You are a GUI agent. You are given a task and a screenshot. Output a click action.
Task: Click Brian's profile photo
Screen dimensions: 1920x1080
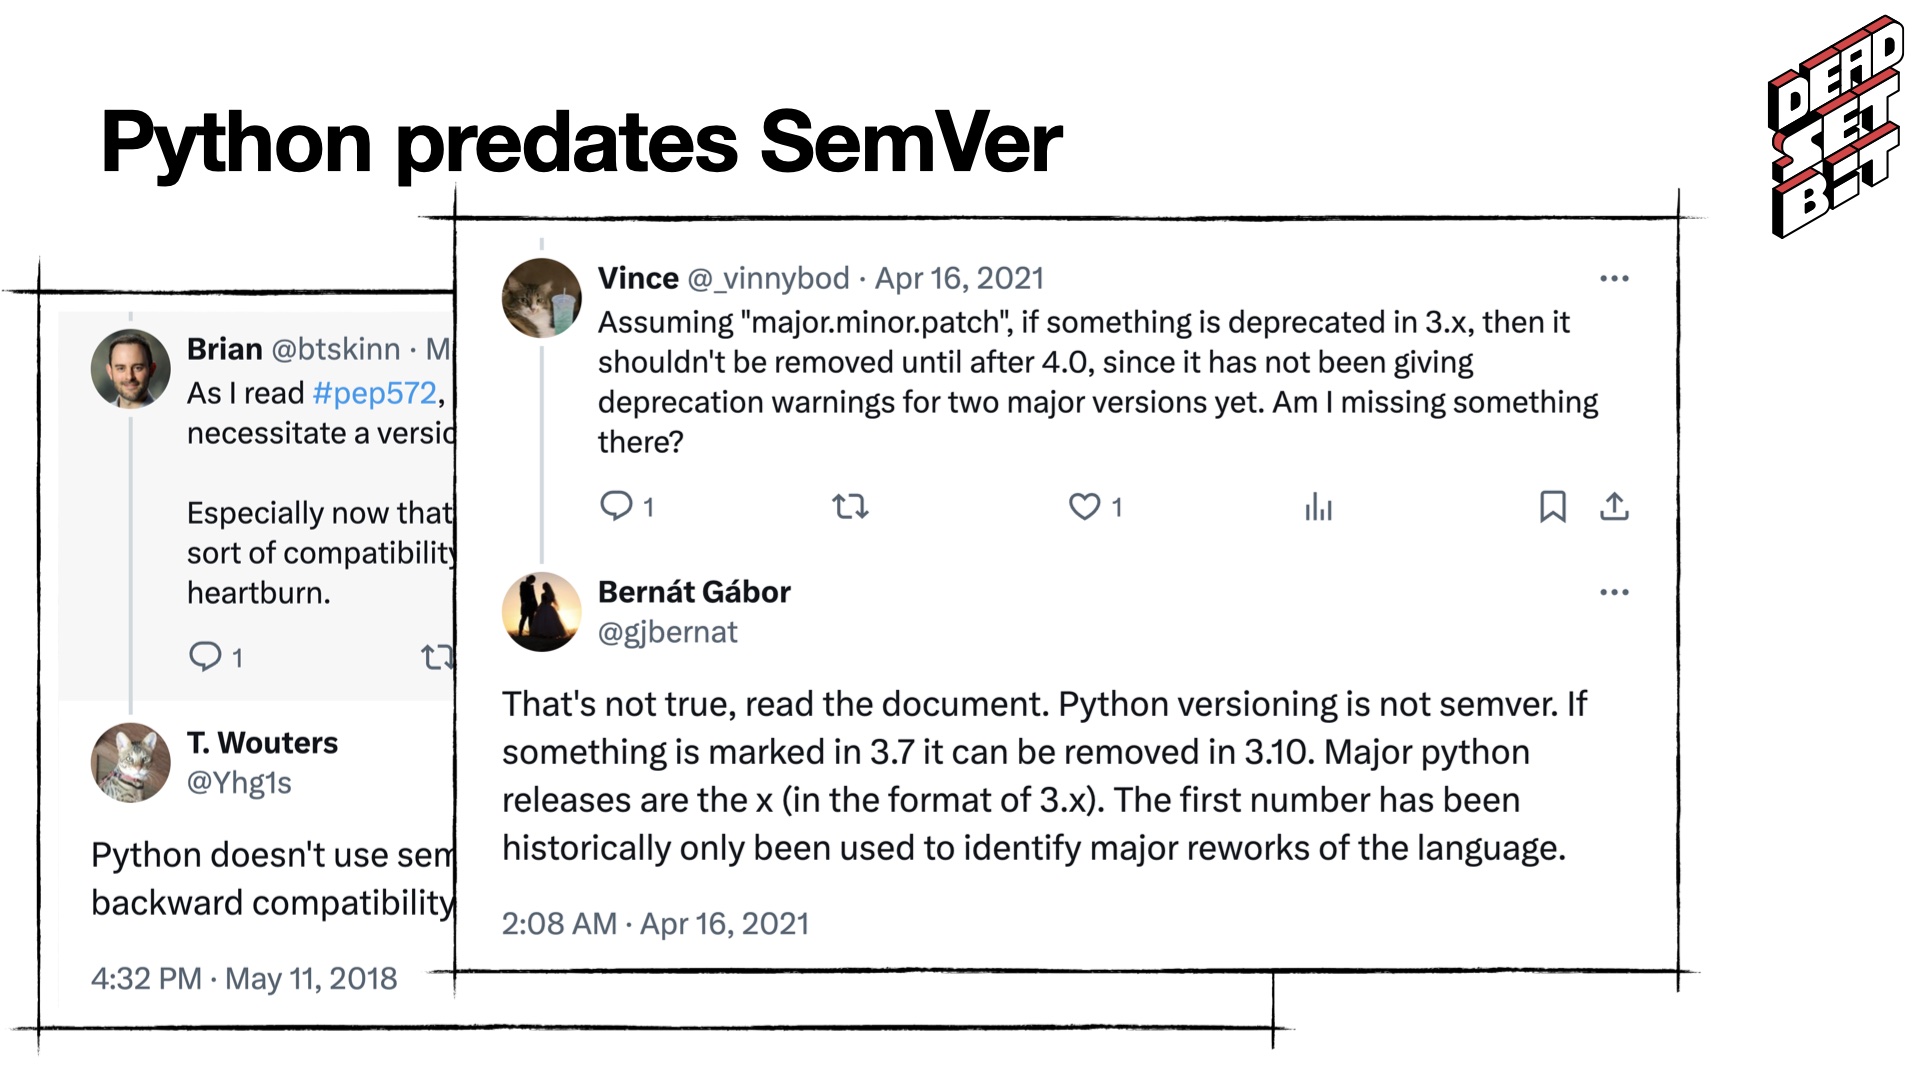pyautogui.click(x=131, y=368)
